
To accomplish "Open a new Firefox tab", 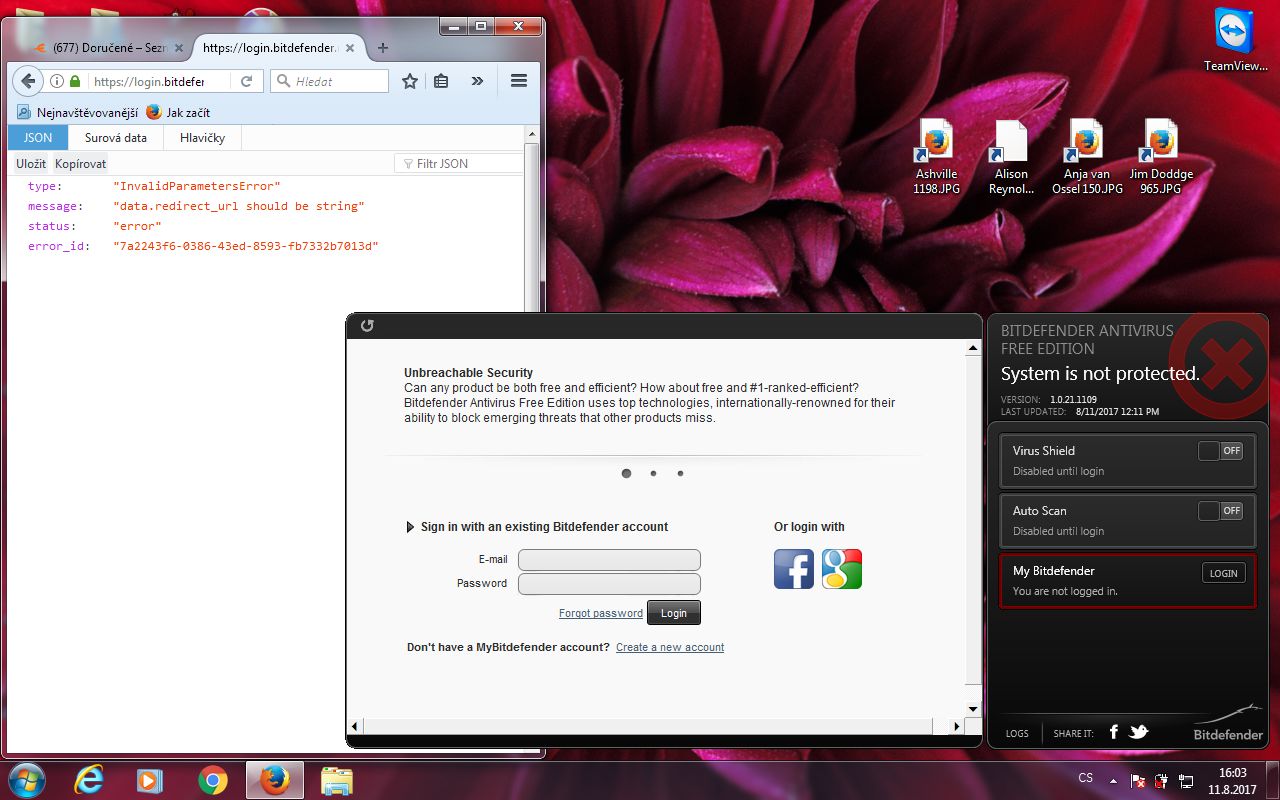I will (x=383, y=48).
